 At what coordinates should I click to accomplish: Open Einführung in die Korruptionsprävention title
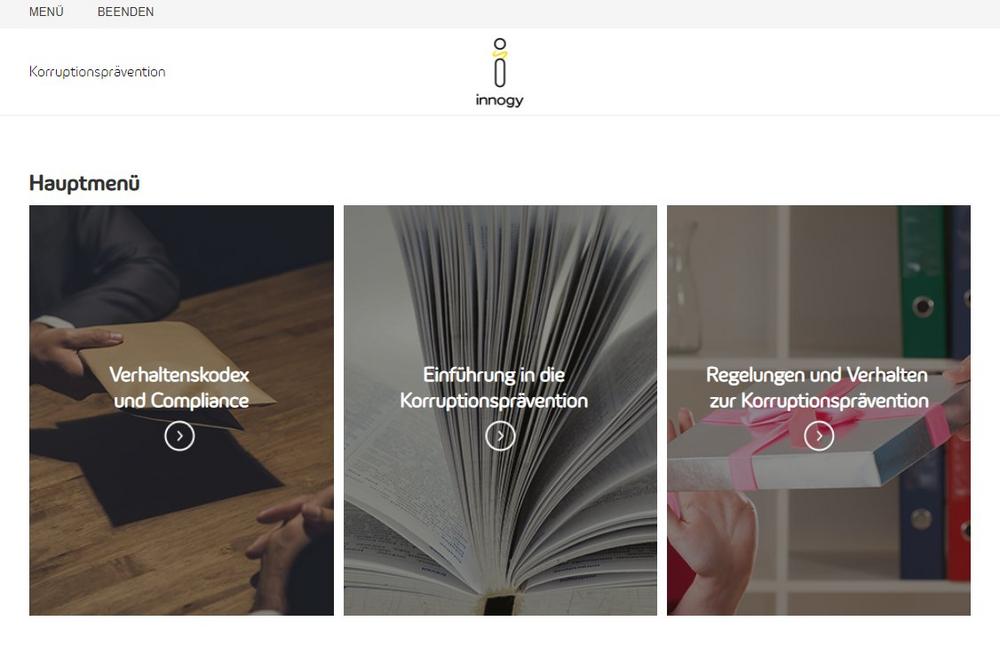(x=494, y=387)
